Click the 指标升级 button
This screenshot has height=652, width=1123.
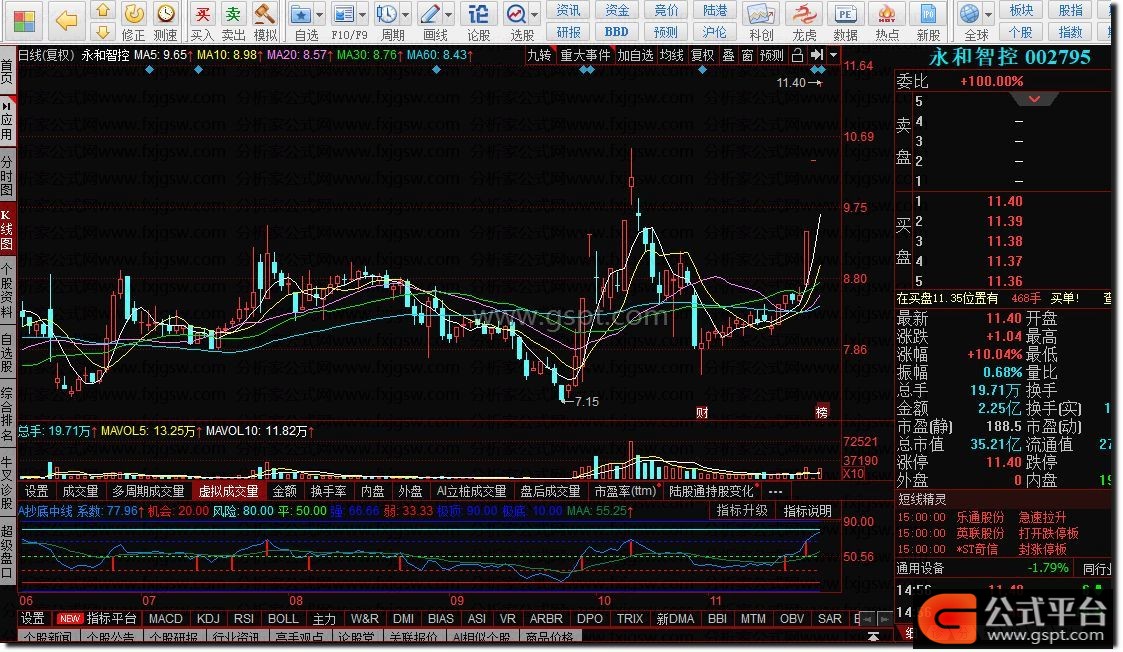tap(742, 511)
